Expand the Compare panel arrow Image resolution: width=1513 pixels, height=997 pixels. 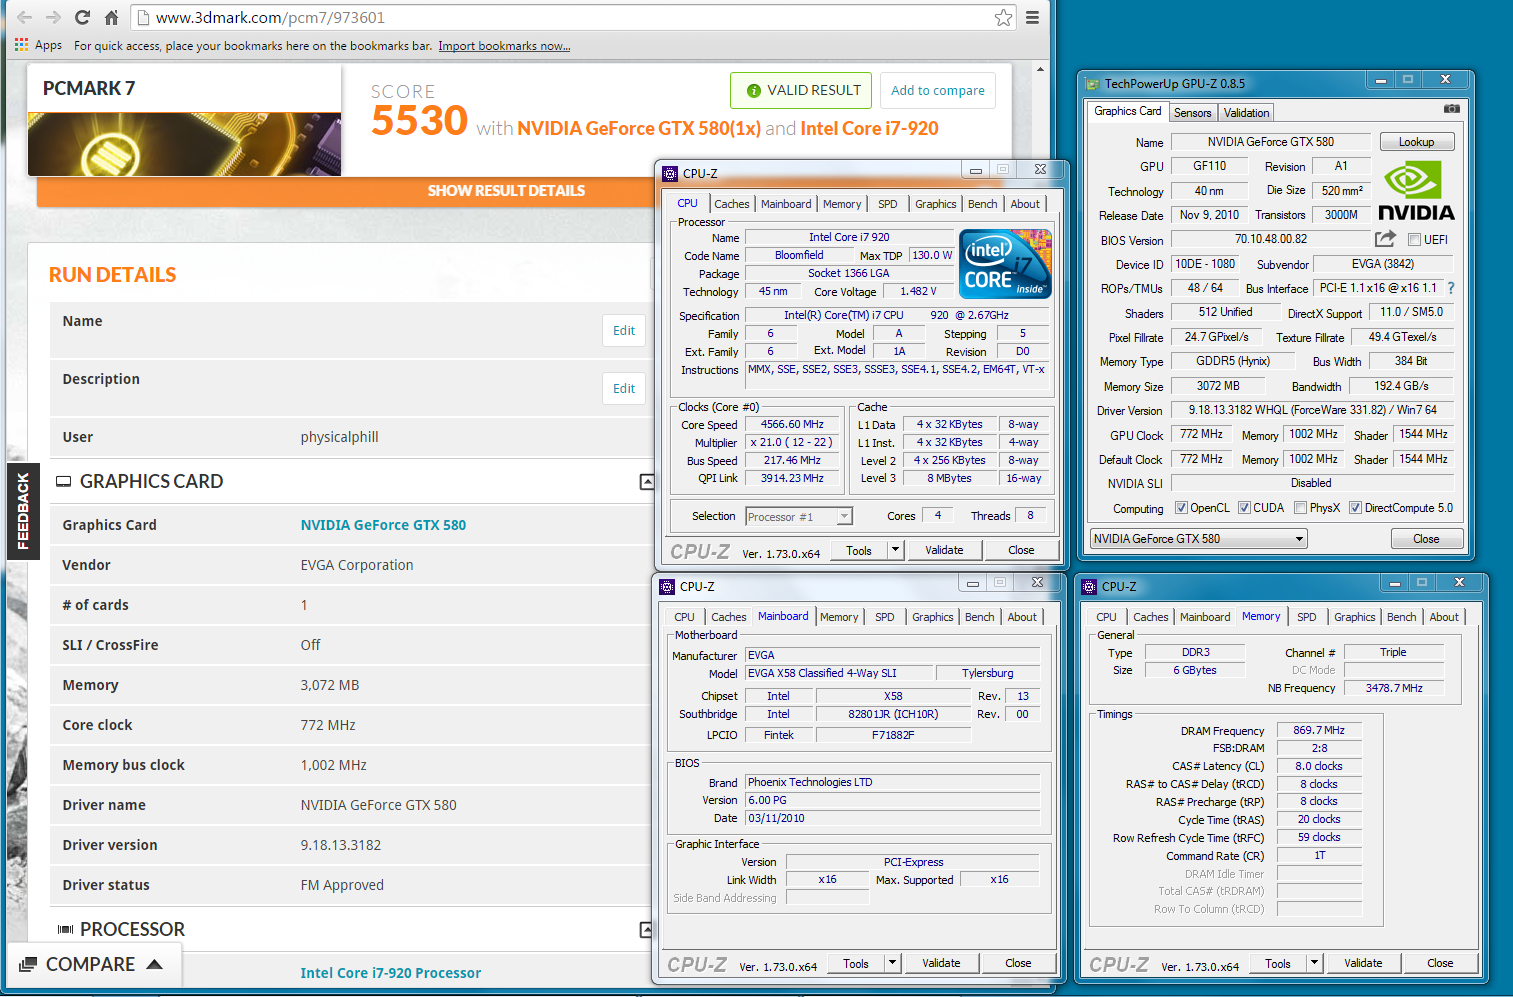pyautogui.click(x=154, y=964)
